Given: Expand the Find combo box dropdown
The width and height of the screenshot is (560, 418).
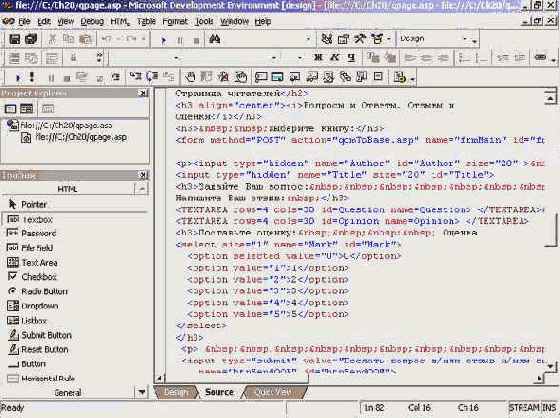Looking at the screenshot, I should click(x=308, y=39).
